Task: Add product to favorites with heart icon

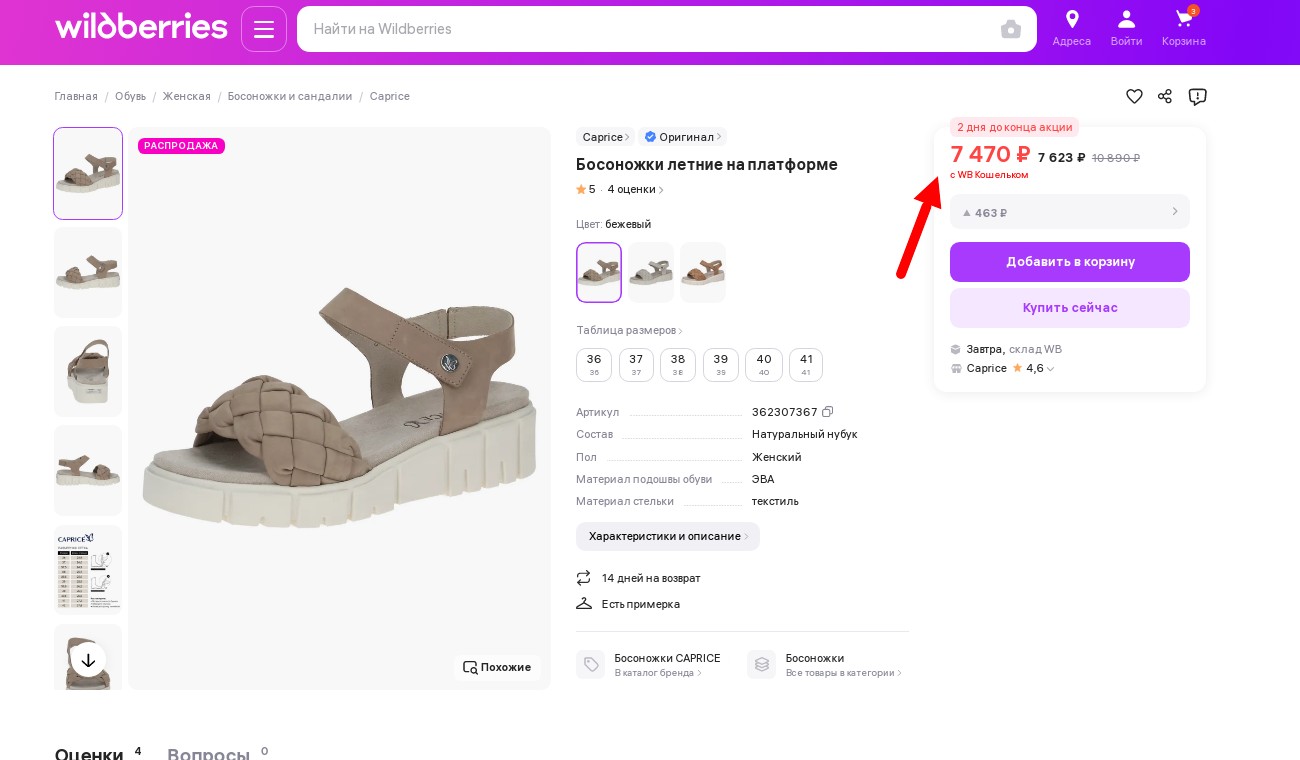Action: pos(1134,96)
